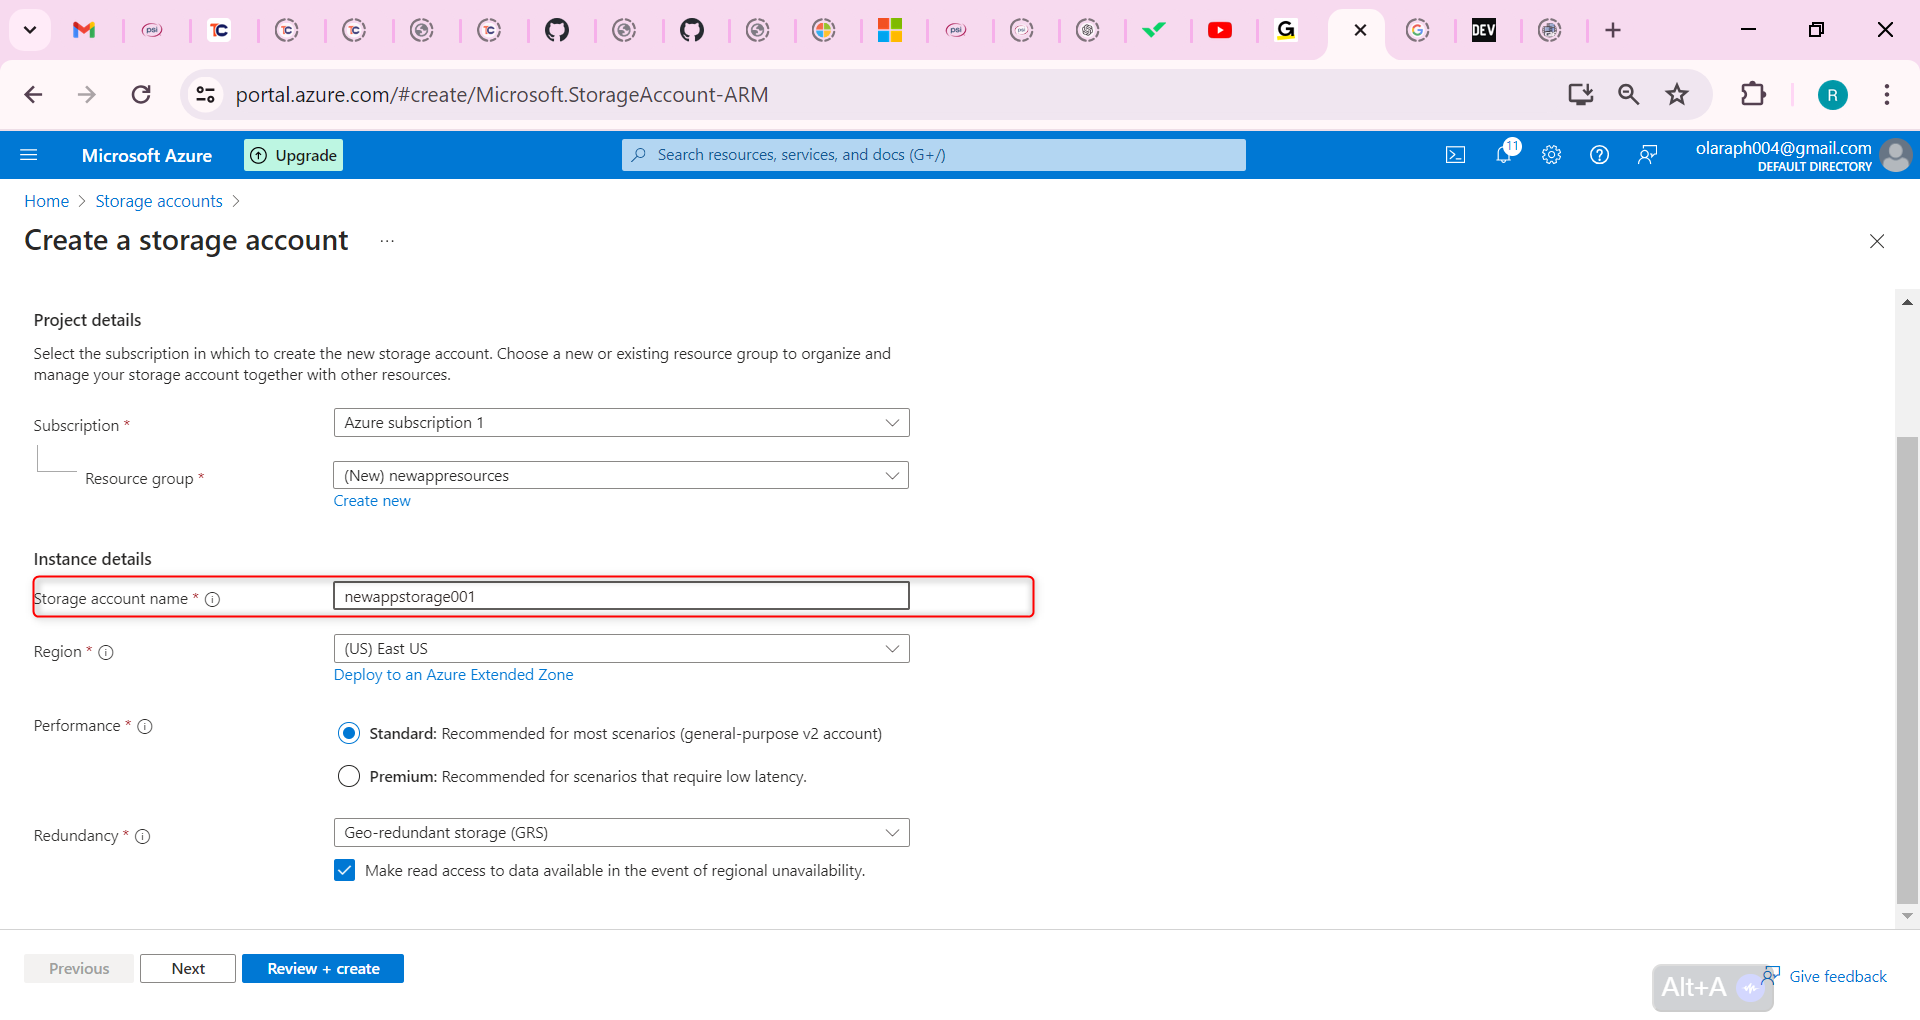Show info for Storage account name

[213, 599]
